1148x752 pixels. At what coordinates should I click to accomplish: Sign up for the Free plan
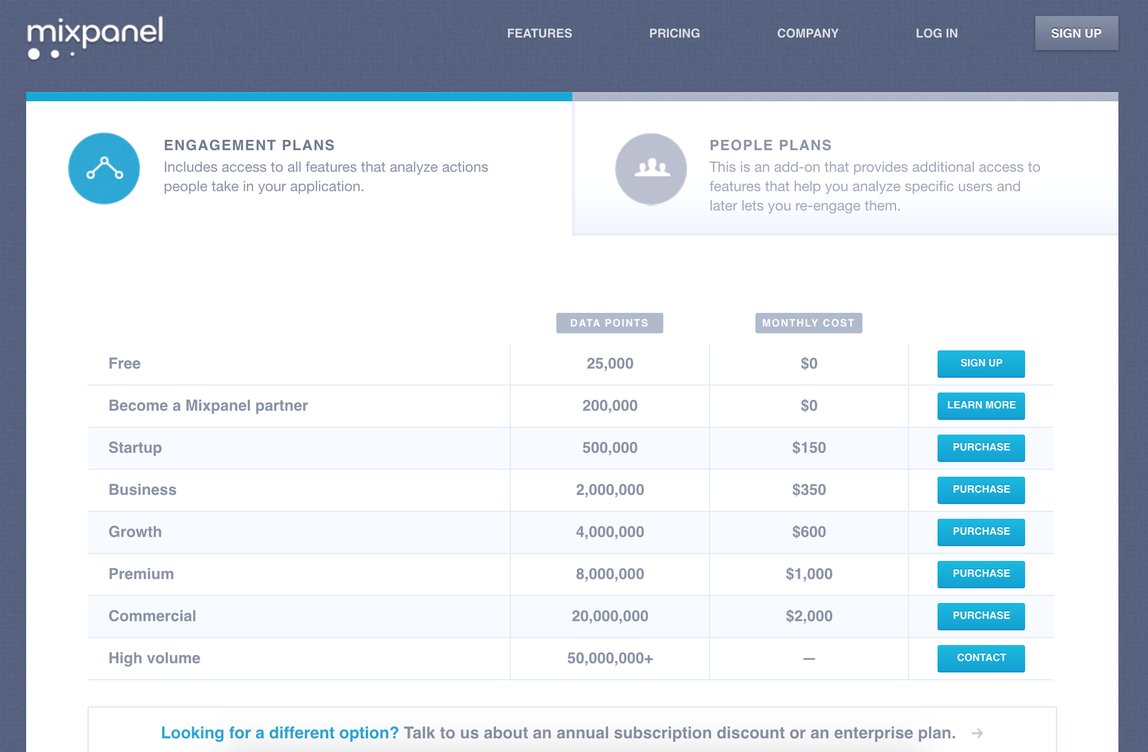(x=981, y=363)
